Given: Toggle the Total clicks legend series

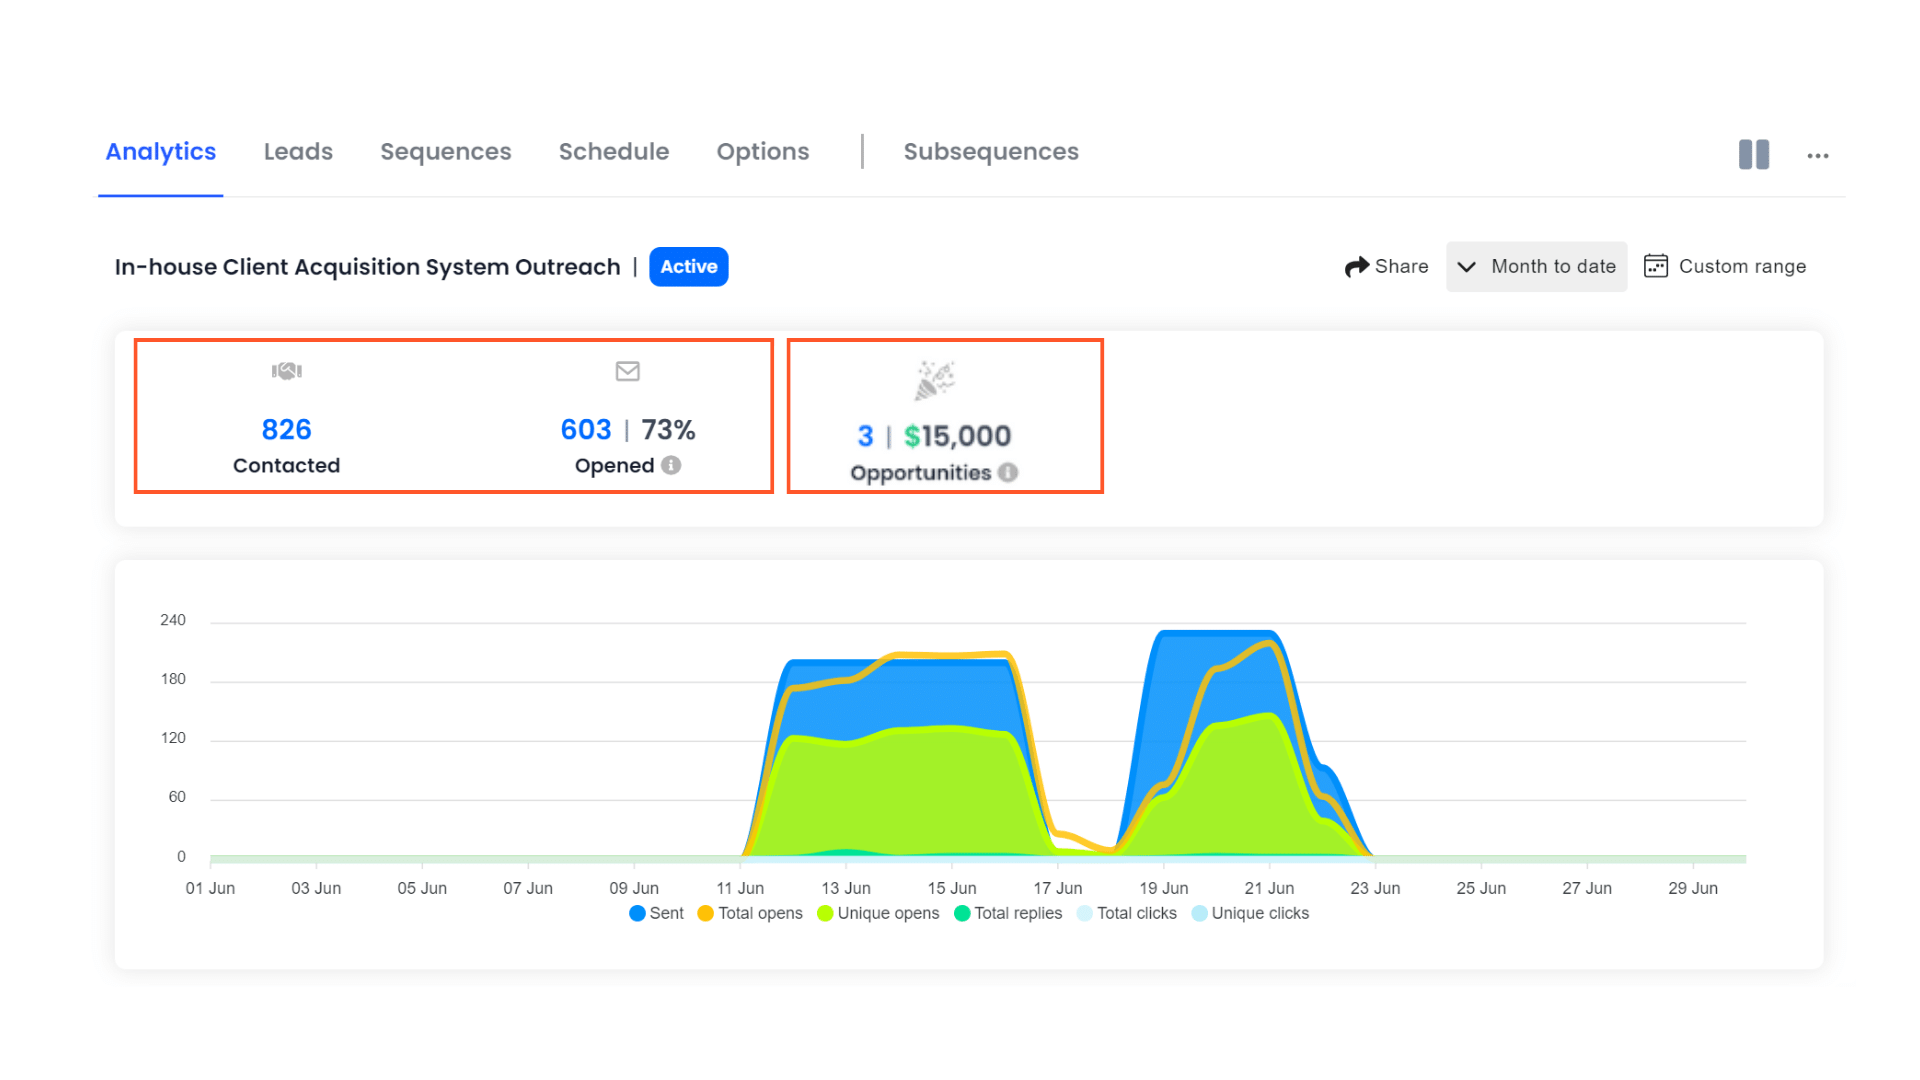Looking at the screenshot, I should (x=1127, y=913).
